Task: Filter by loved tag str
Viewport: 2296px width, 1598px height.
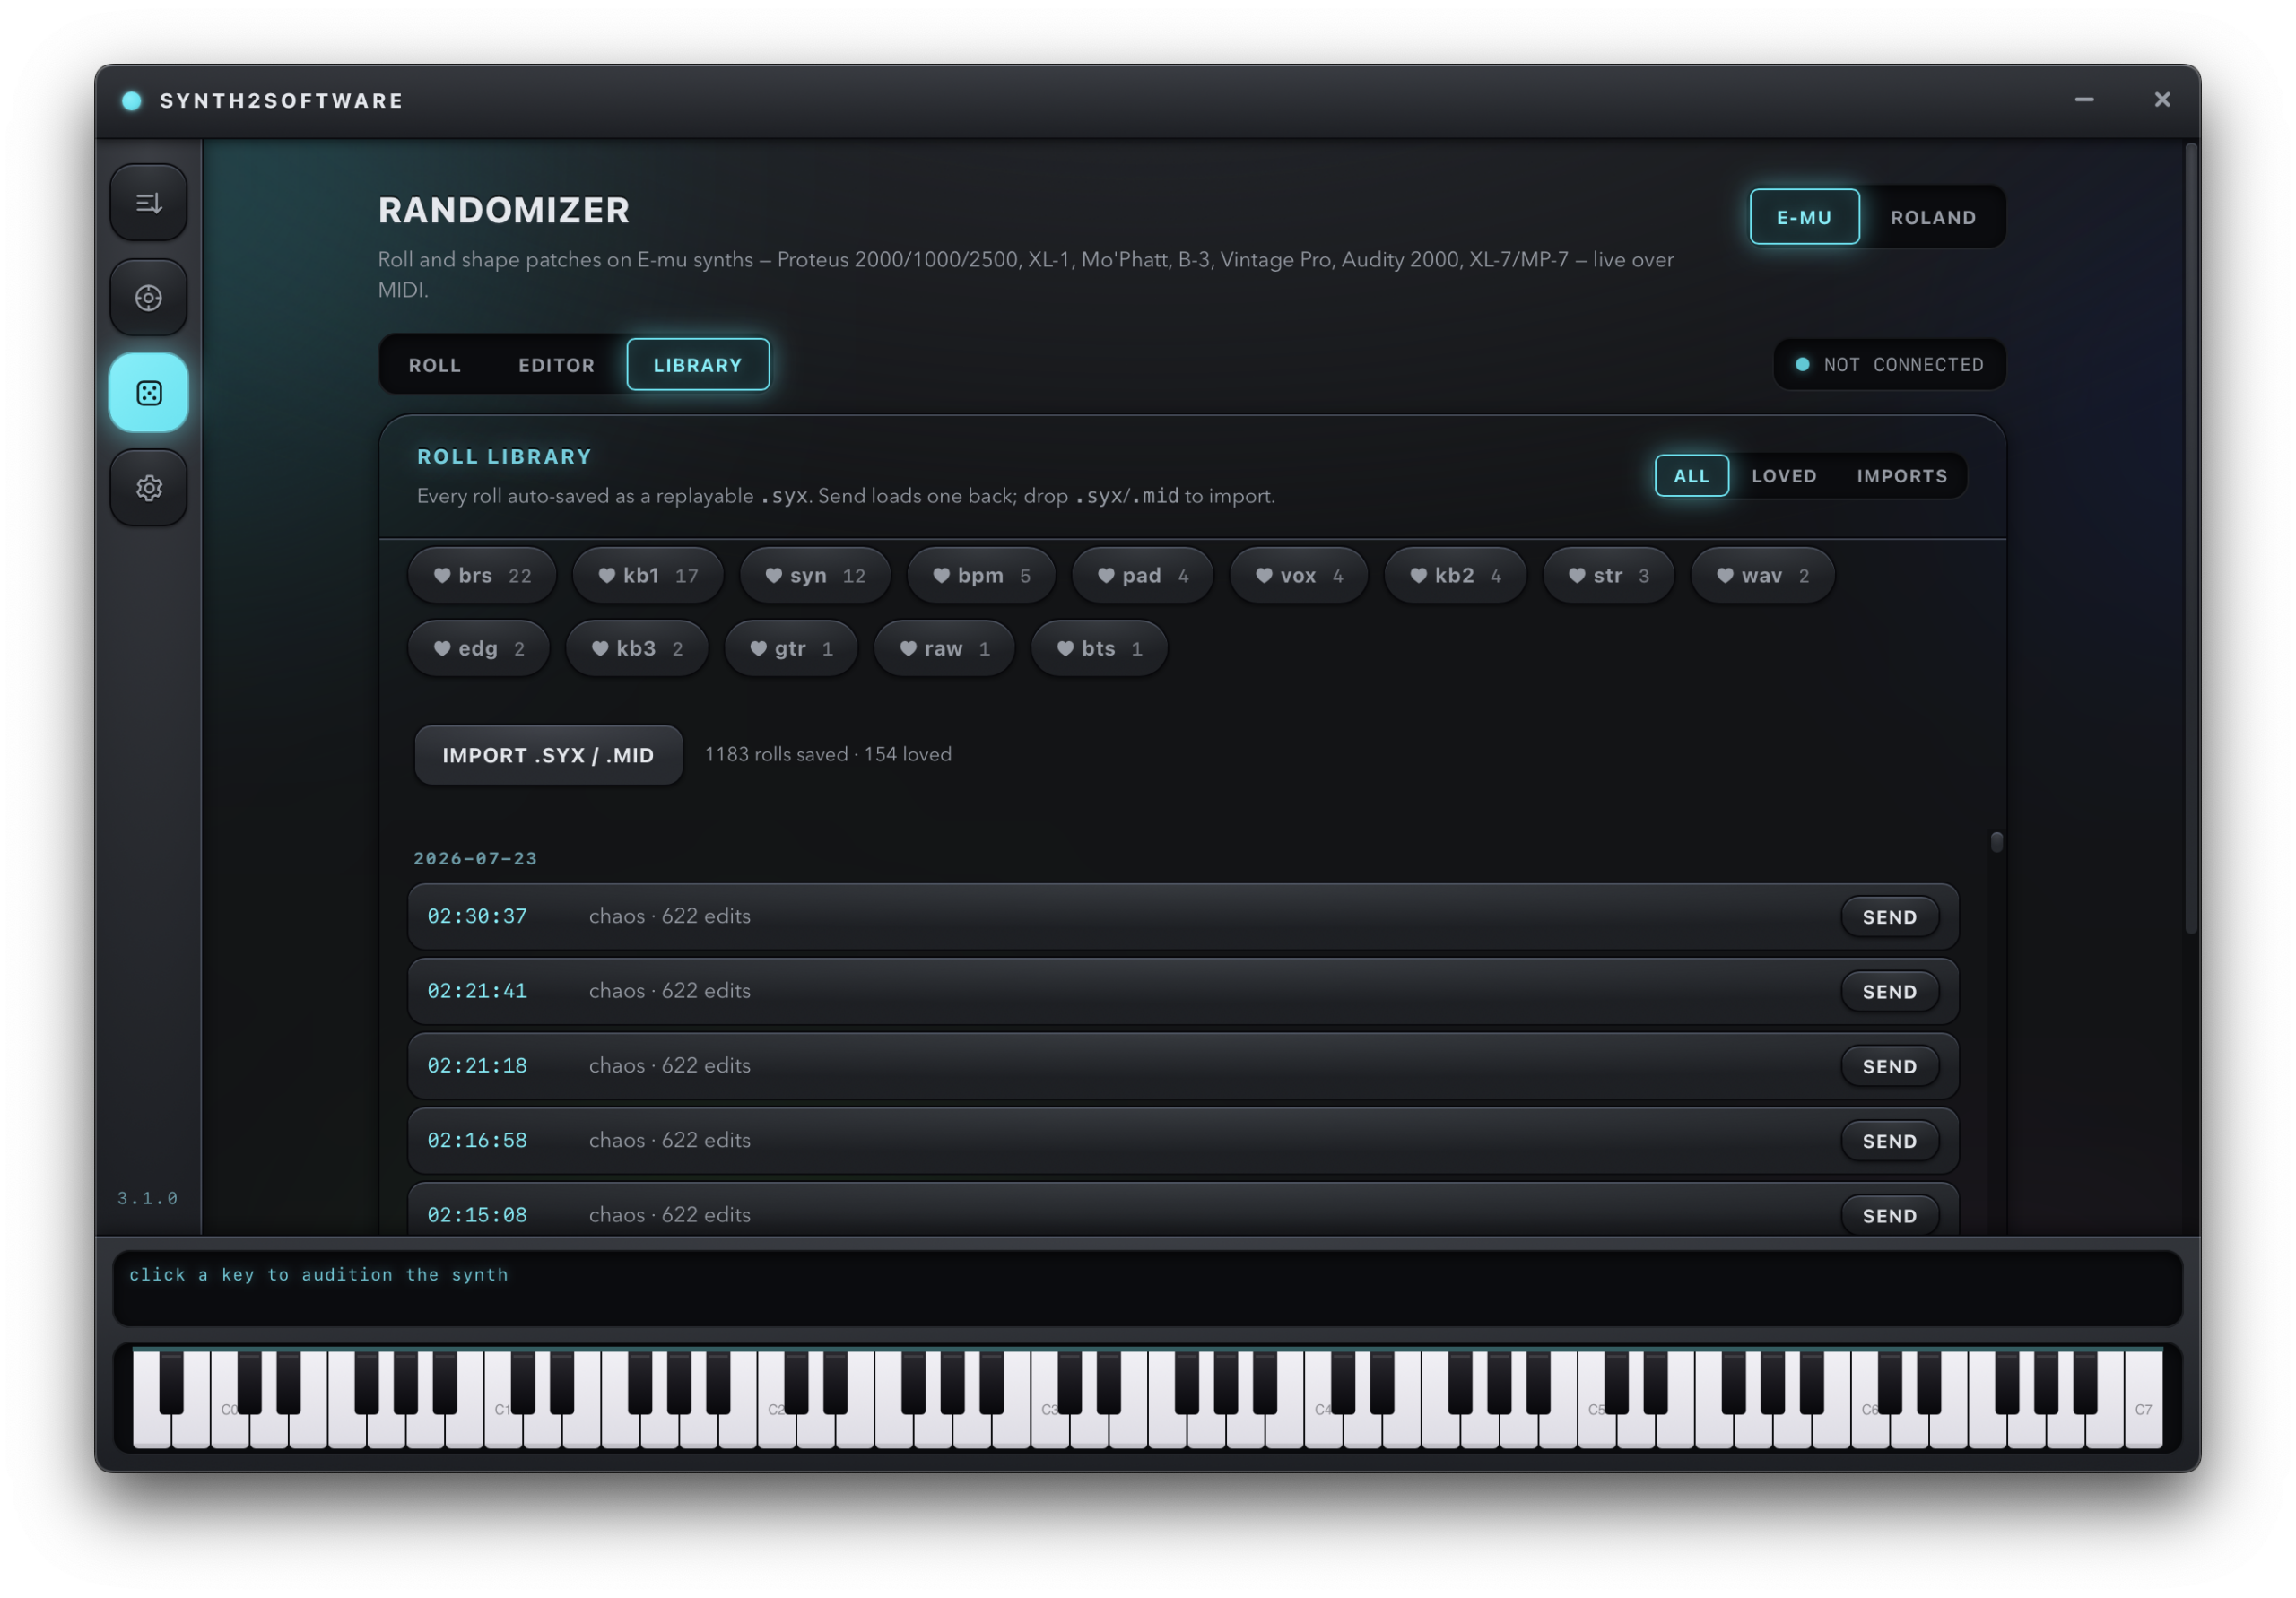Action: pos(1608,575)
